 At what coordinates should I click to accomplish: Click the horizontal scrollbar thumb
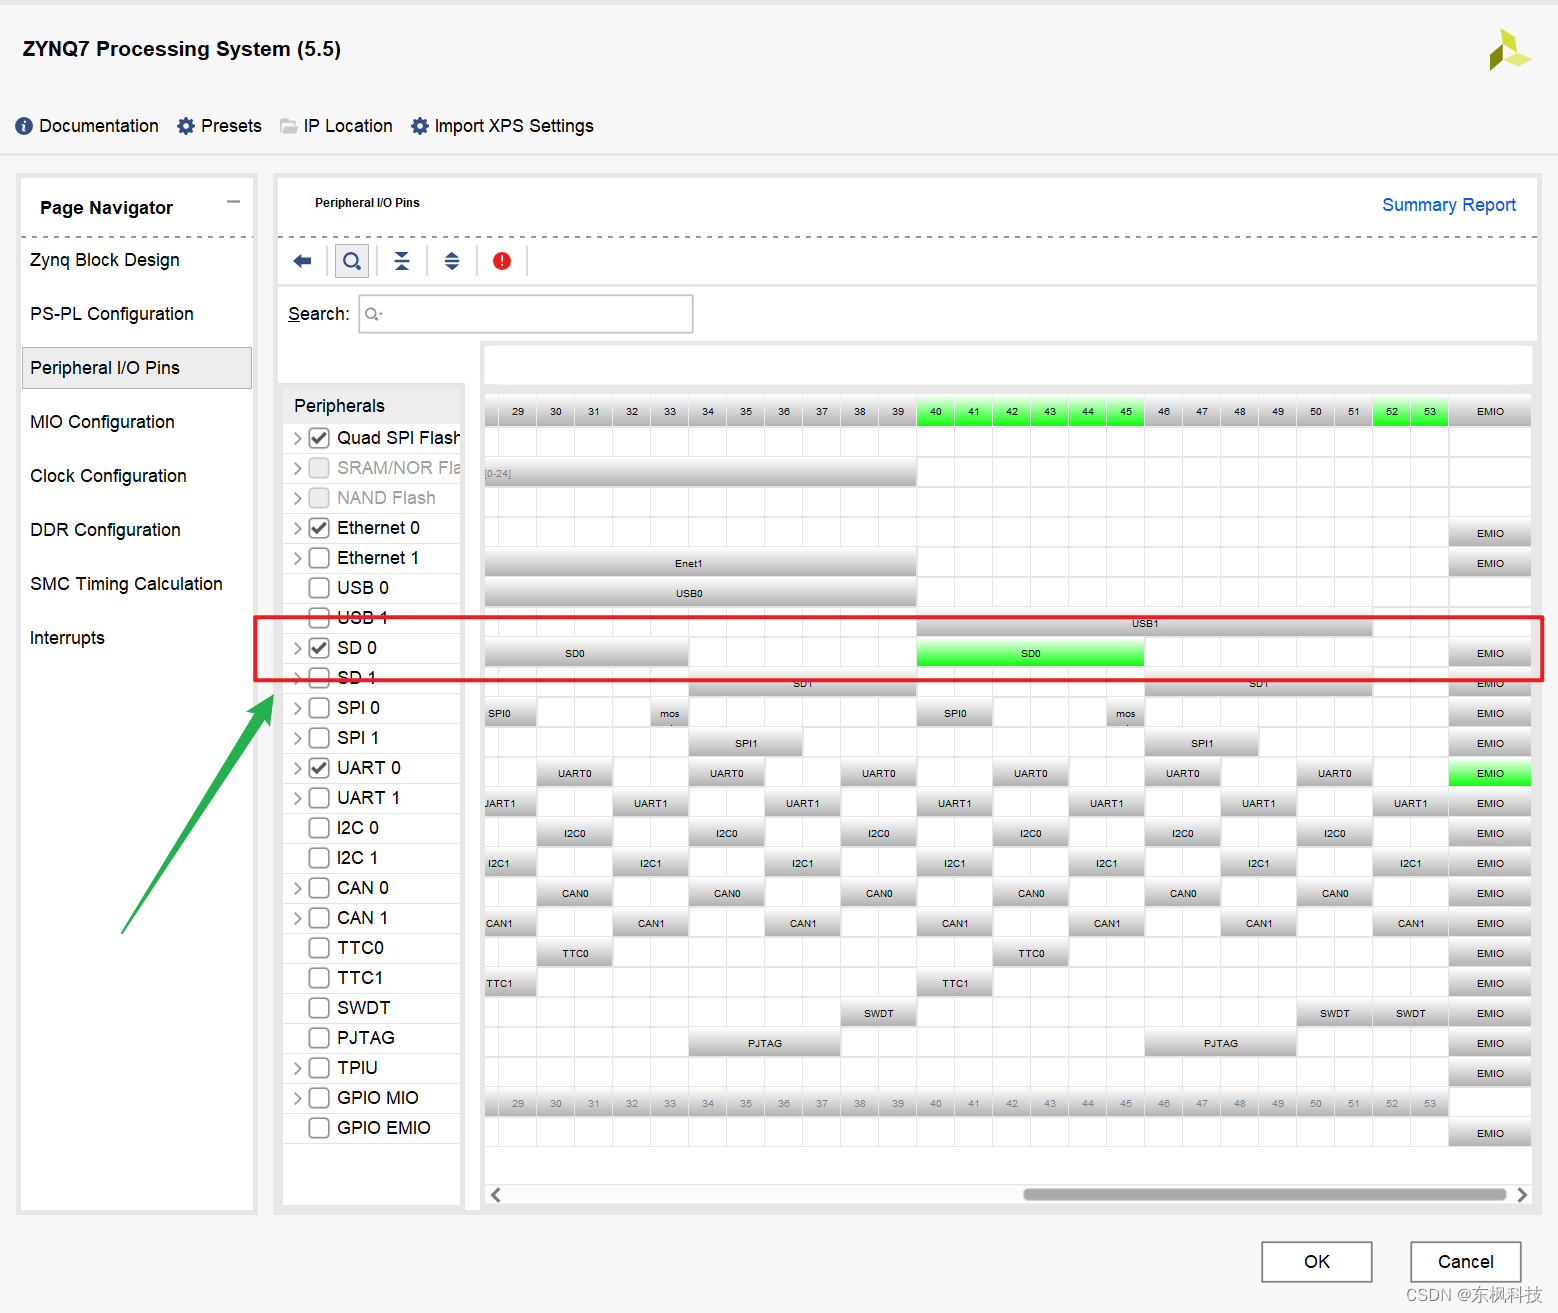1265,1194
